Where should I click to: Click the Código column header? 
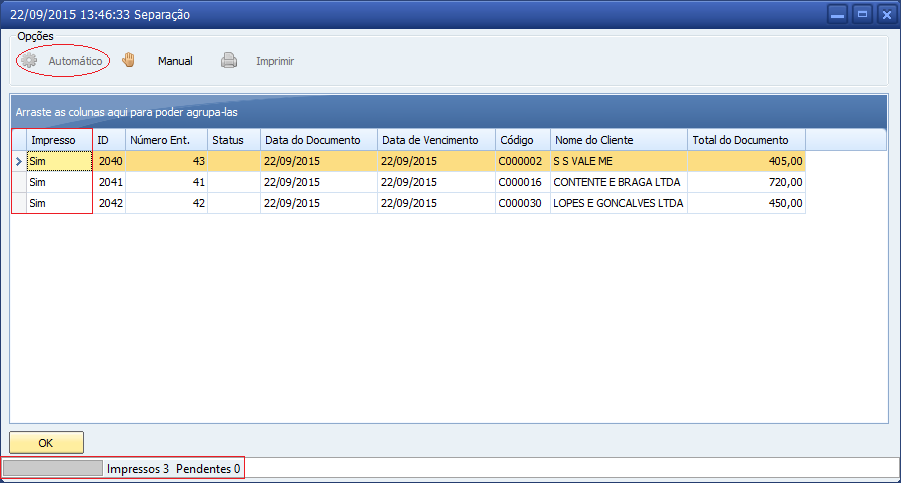[x=523, y=140]
